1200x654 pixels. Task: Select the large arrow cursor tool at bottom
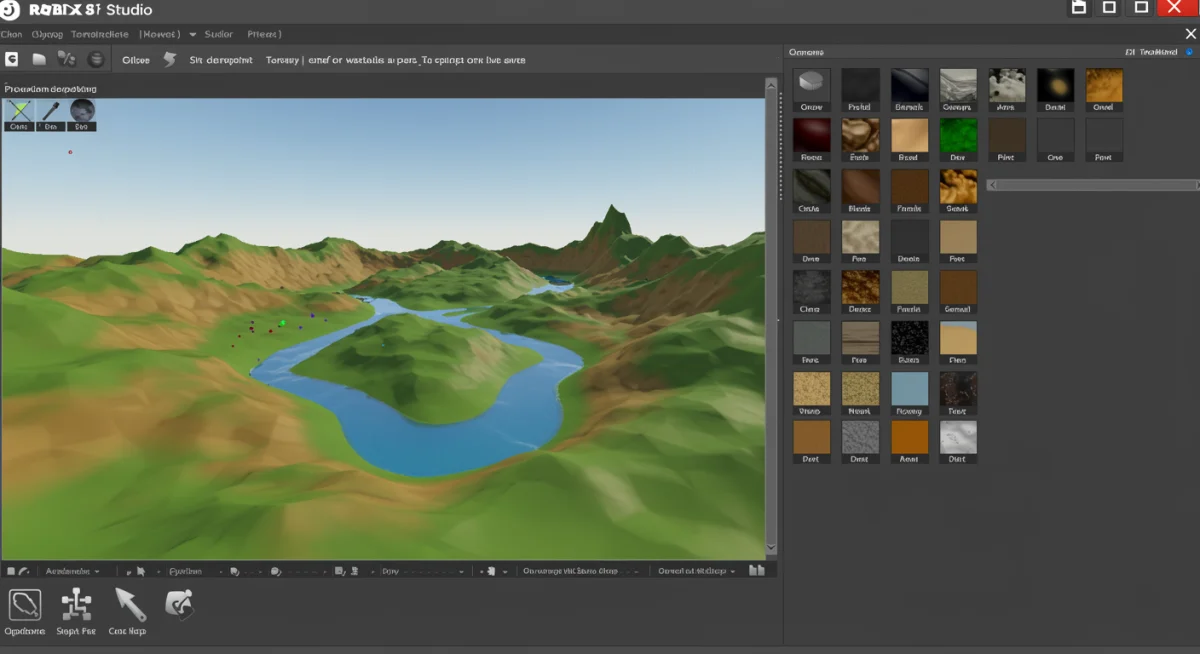click(x=129, y=604)
